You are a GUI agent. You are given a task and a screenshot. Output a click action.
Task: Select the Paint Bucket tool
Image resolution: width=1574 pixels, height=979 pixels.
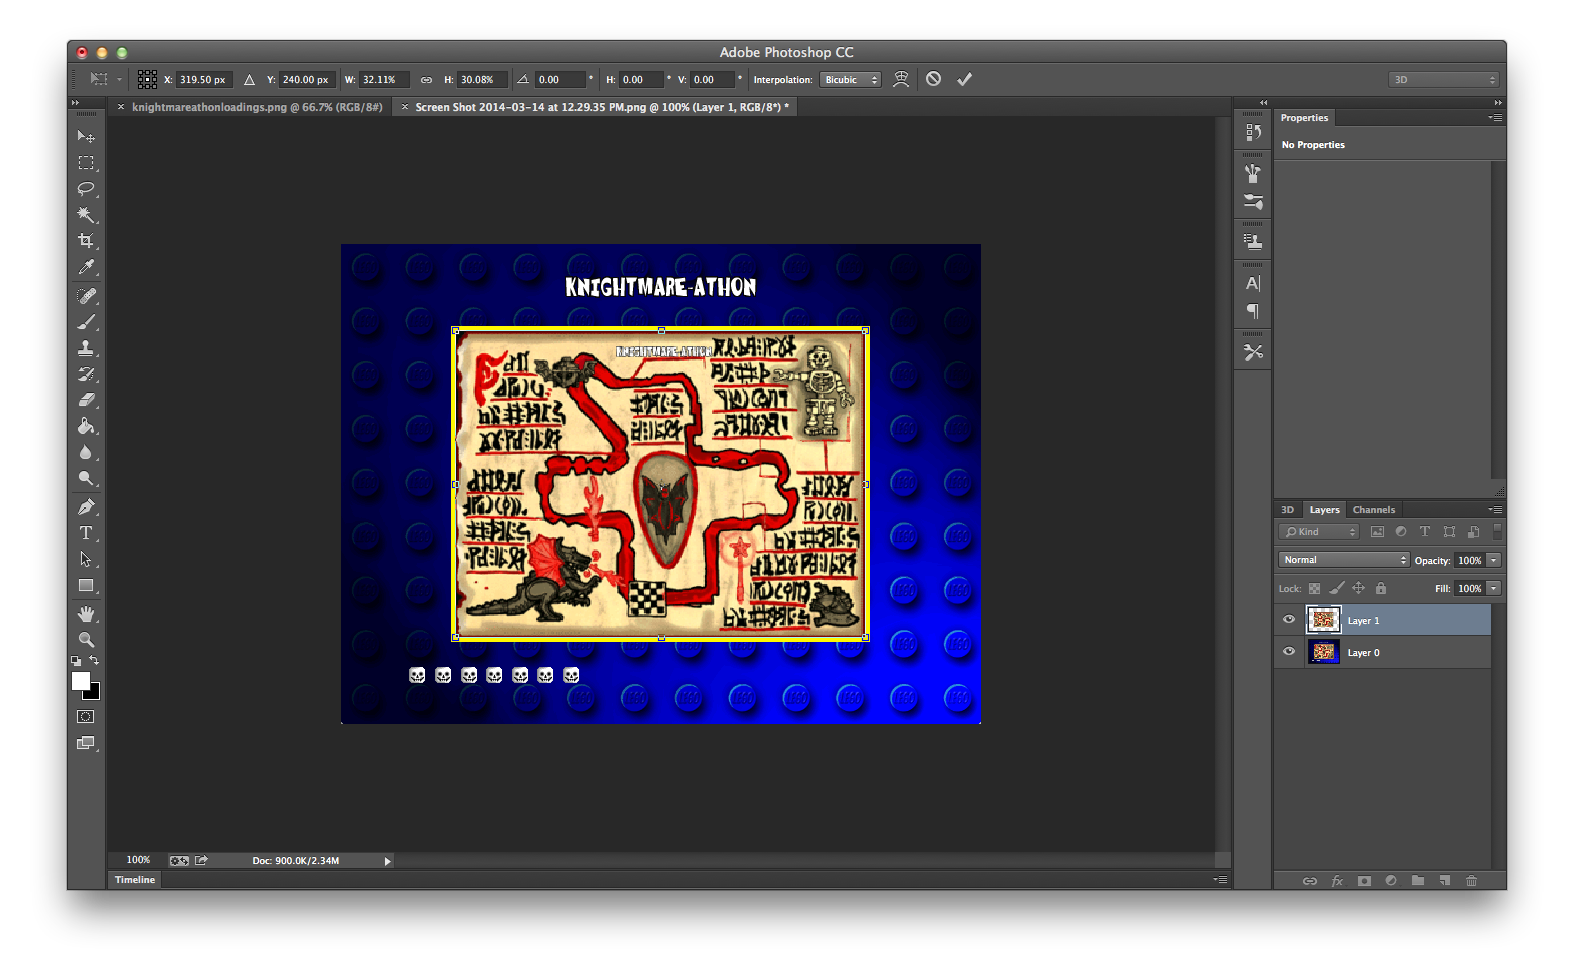86,426
